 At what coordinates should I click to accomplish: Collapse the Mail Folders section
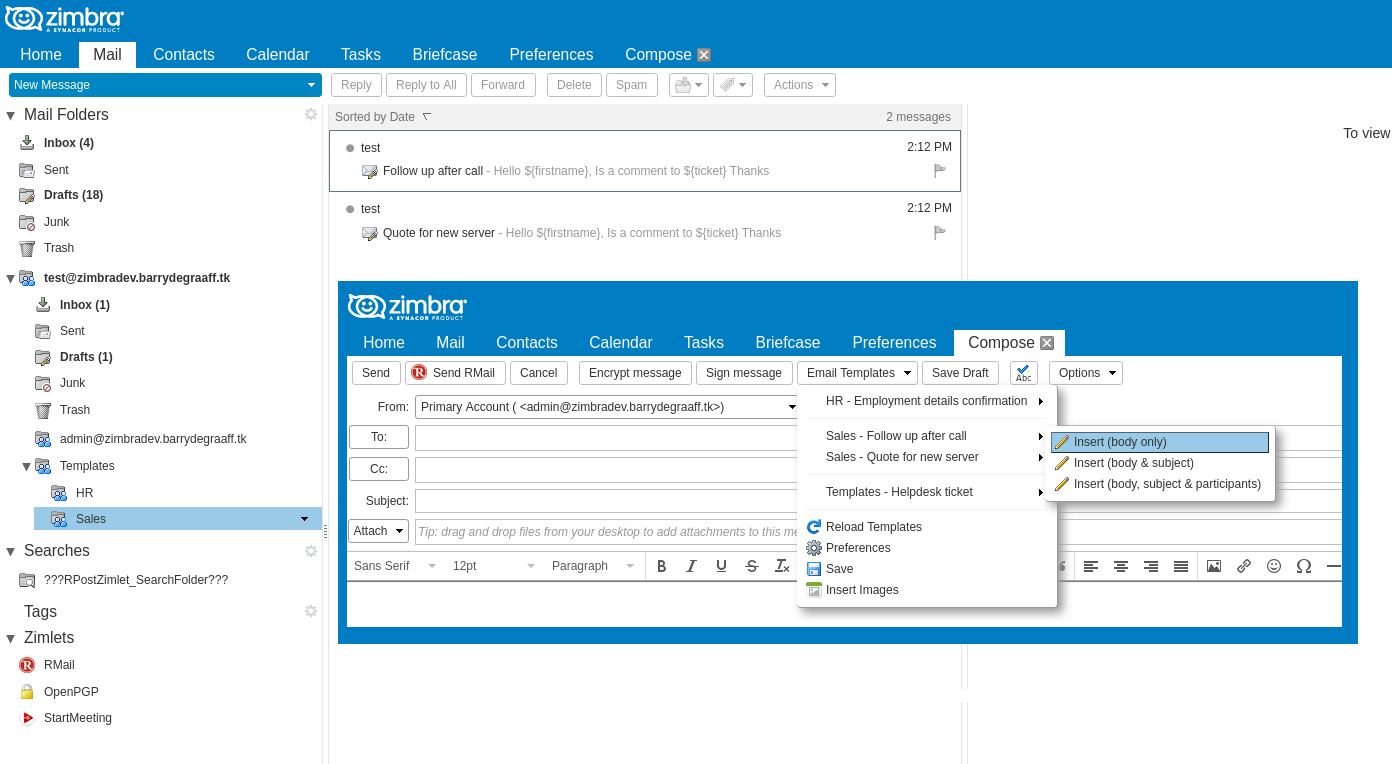tap(10, 115)
